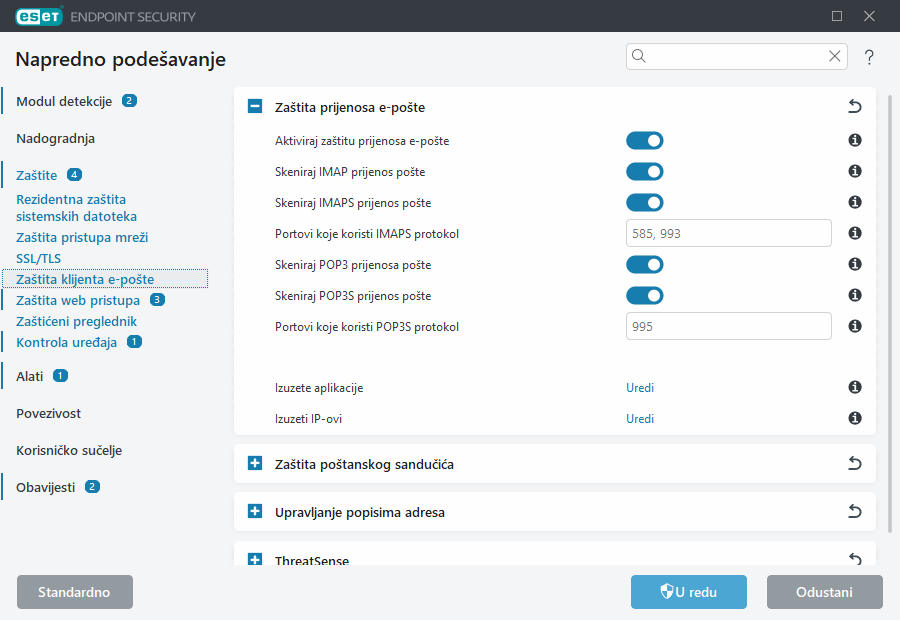Revert Zaštita poštanskog sandučića section settings

pyautogui.click(x=854, y=464)
